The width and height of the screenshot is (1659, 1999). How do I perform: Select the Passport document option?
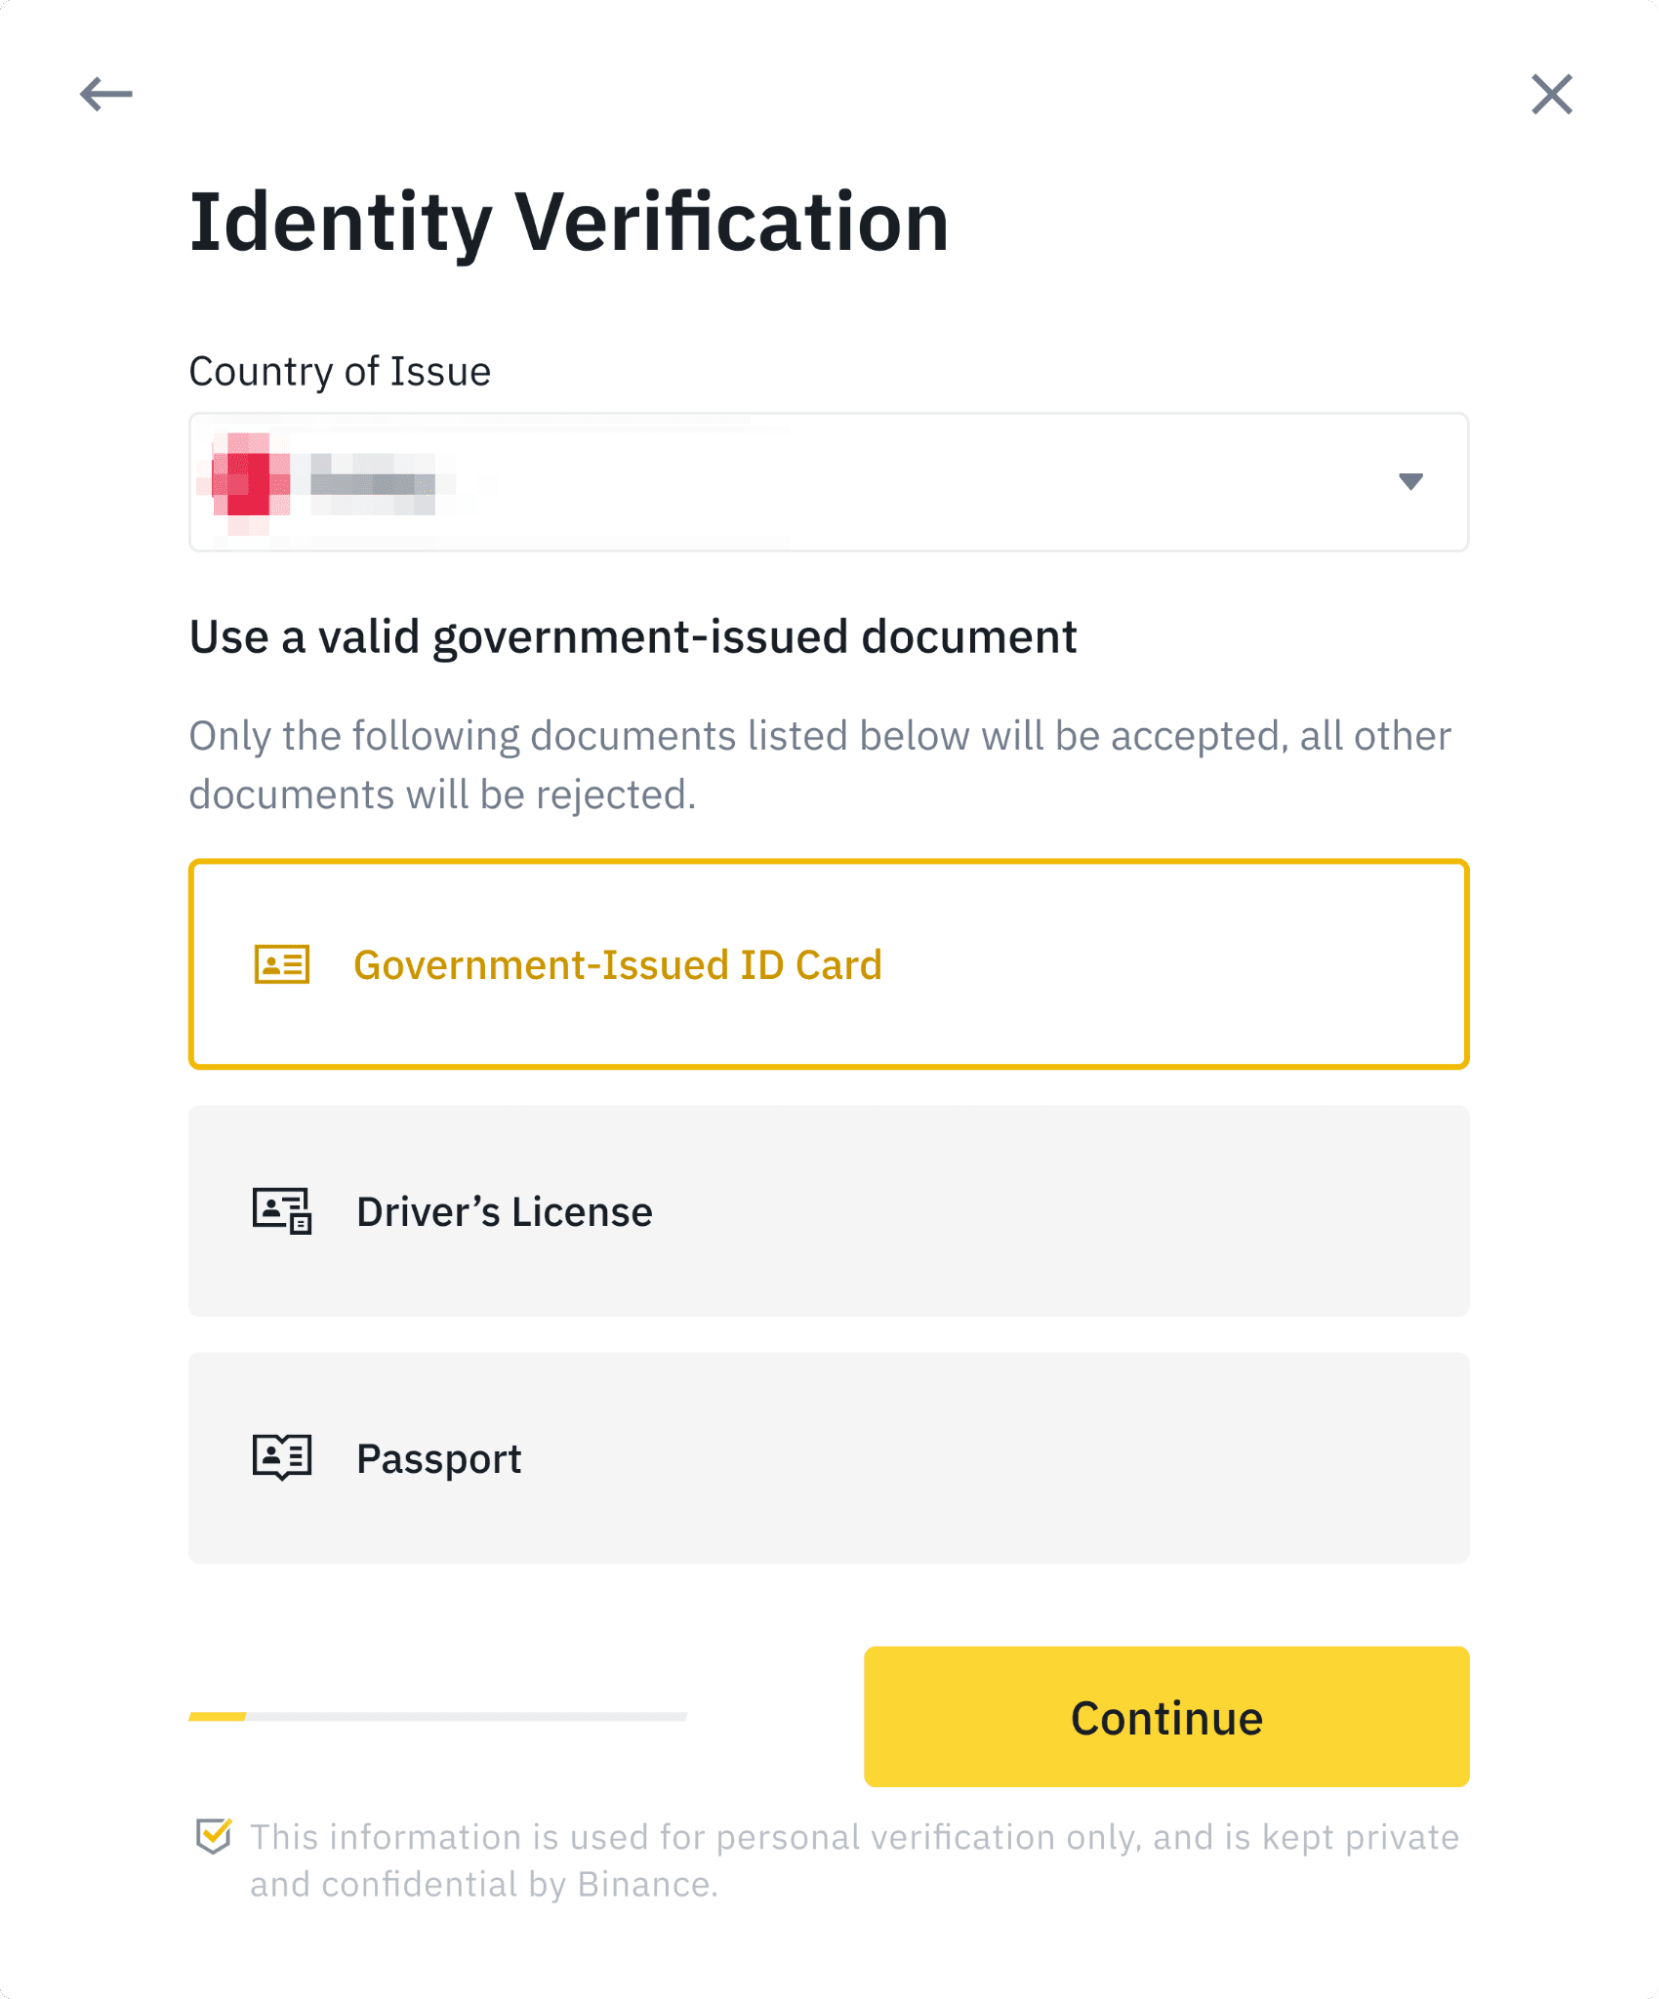828,1458
